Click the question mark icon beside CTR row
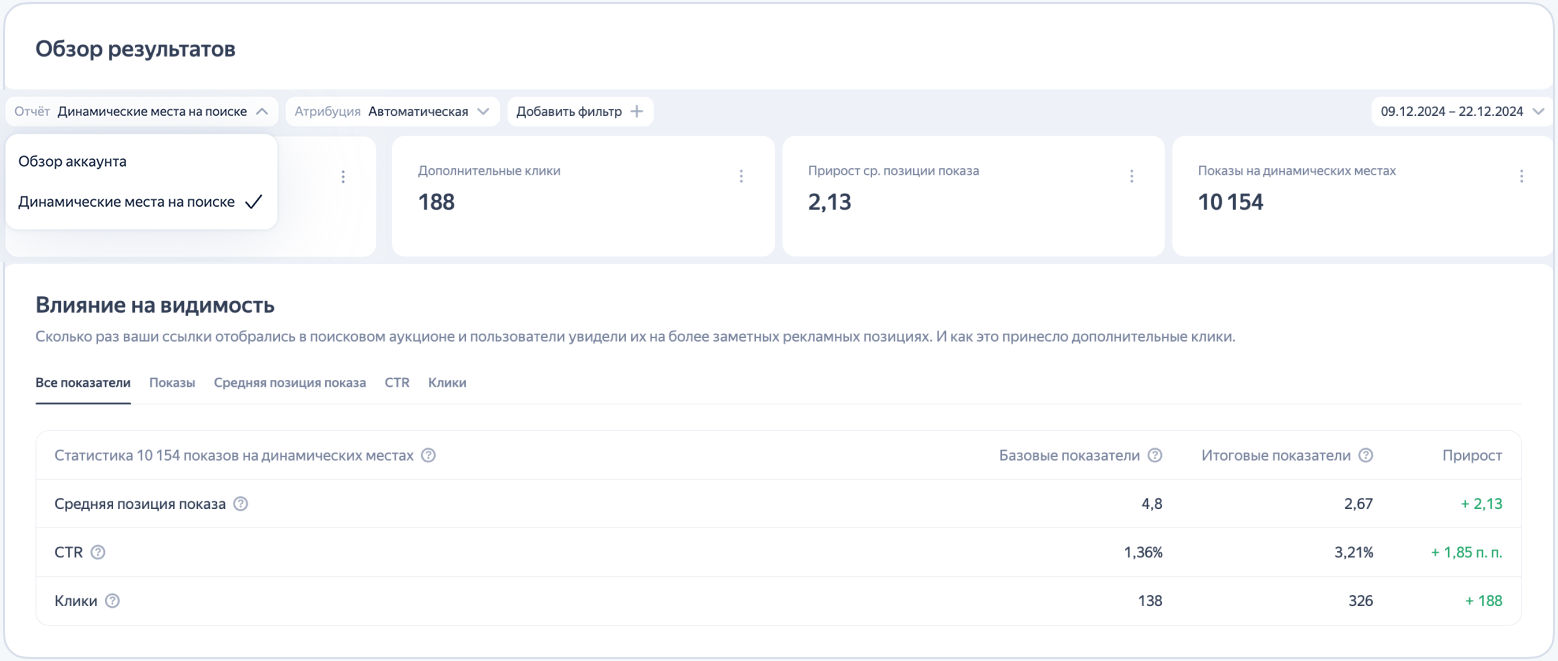Viewport: 1558px width, 661px height. [x=98, y=552]
